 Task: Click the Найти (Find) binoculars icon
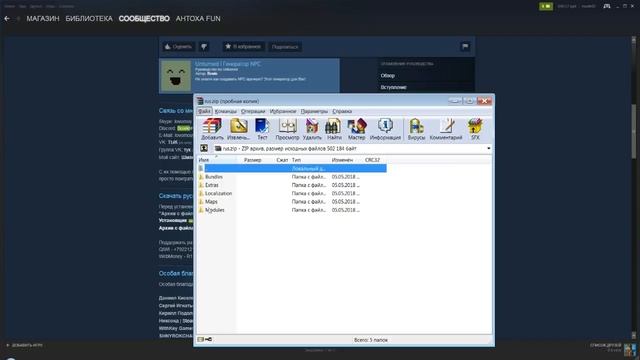(x=334, y=129)
